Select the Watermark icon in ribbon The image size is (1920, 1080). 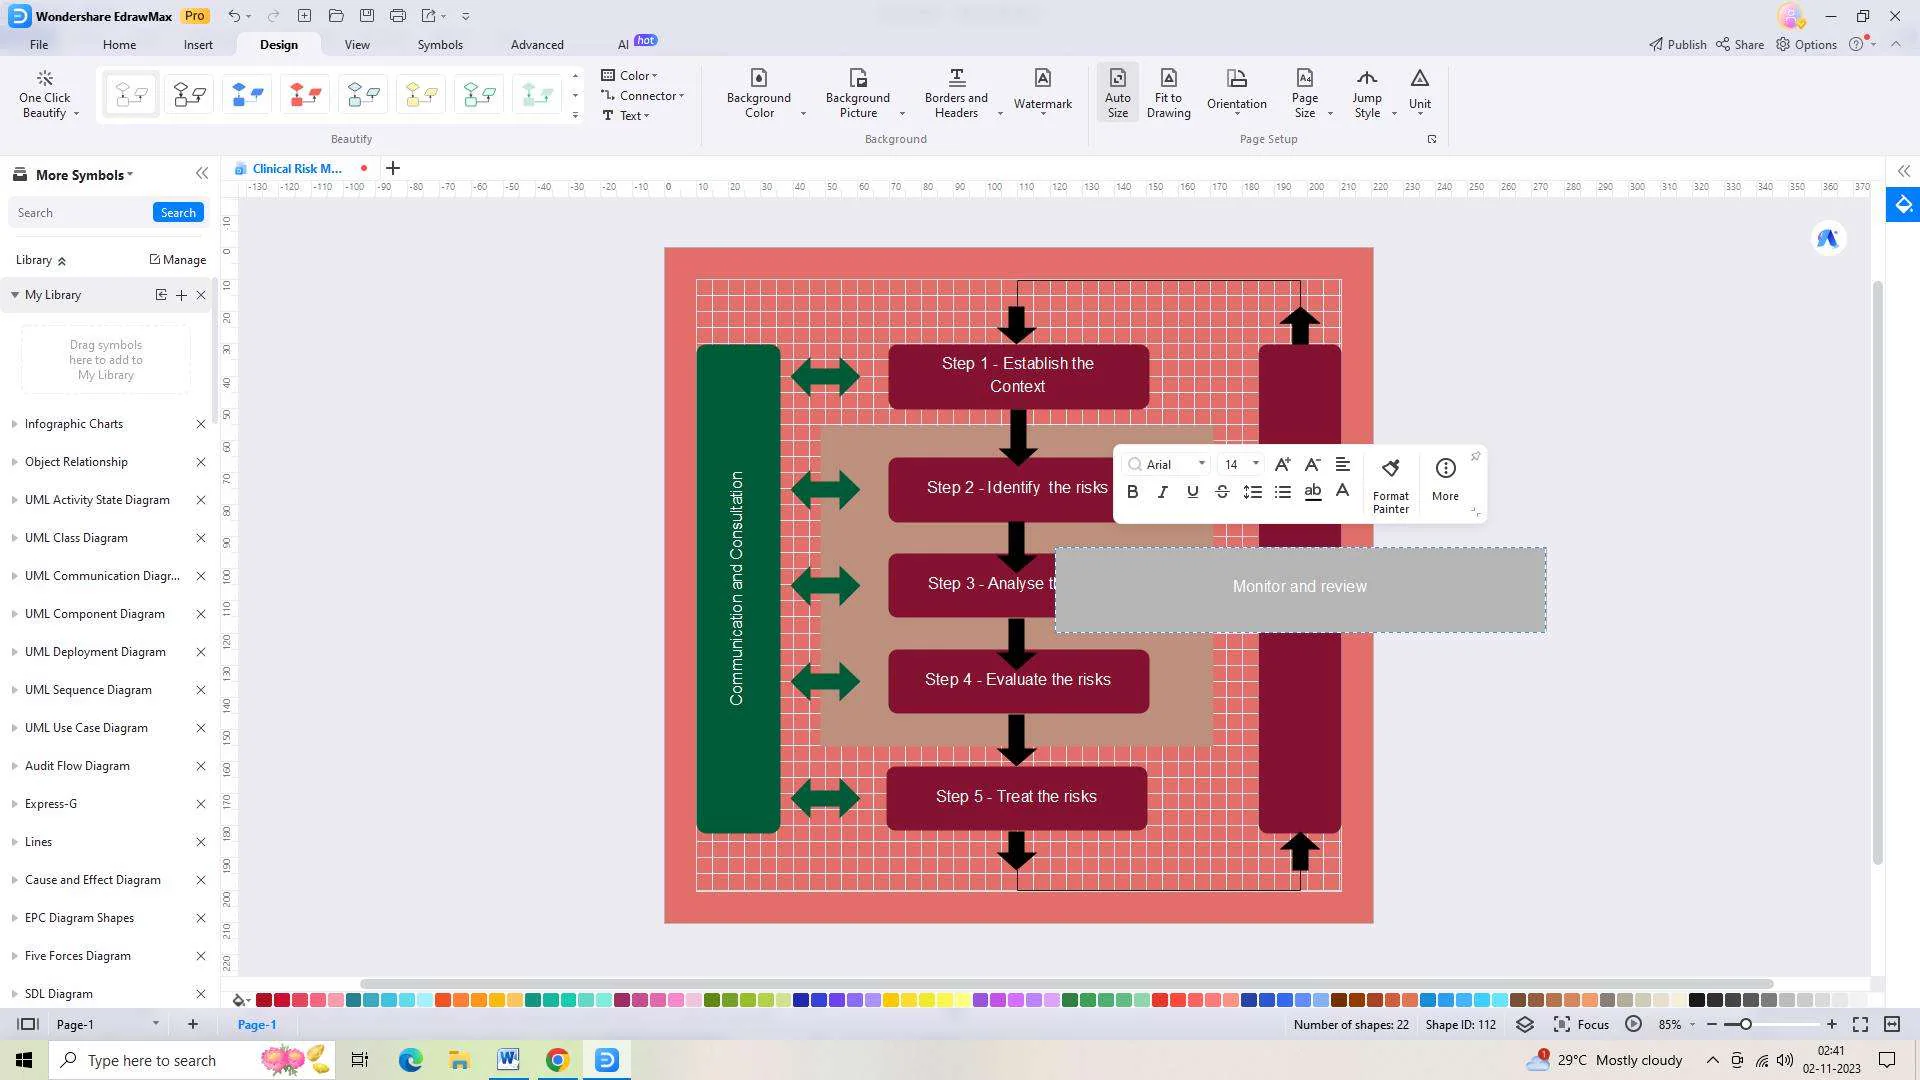(x=1042, y=92)
